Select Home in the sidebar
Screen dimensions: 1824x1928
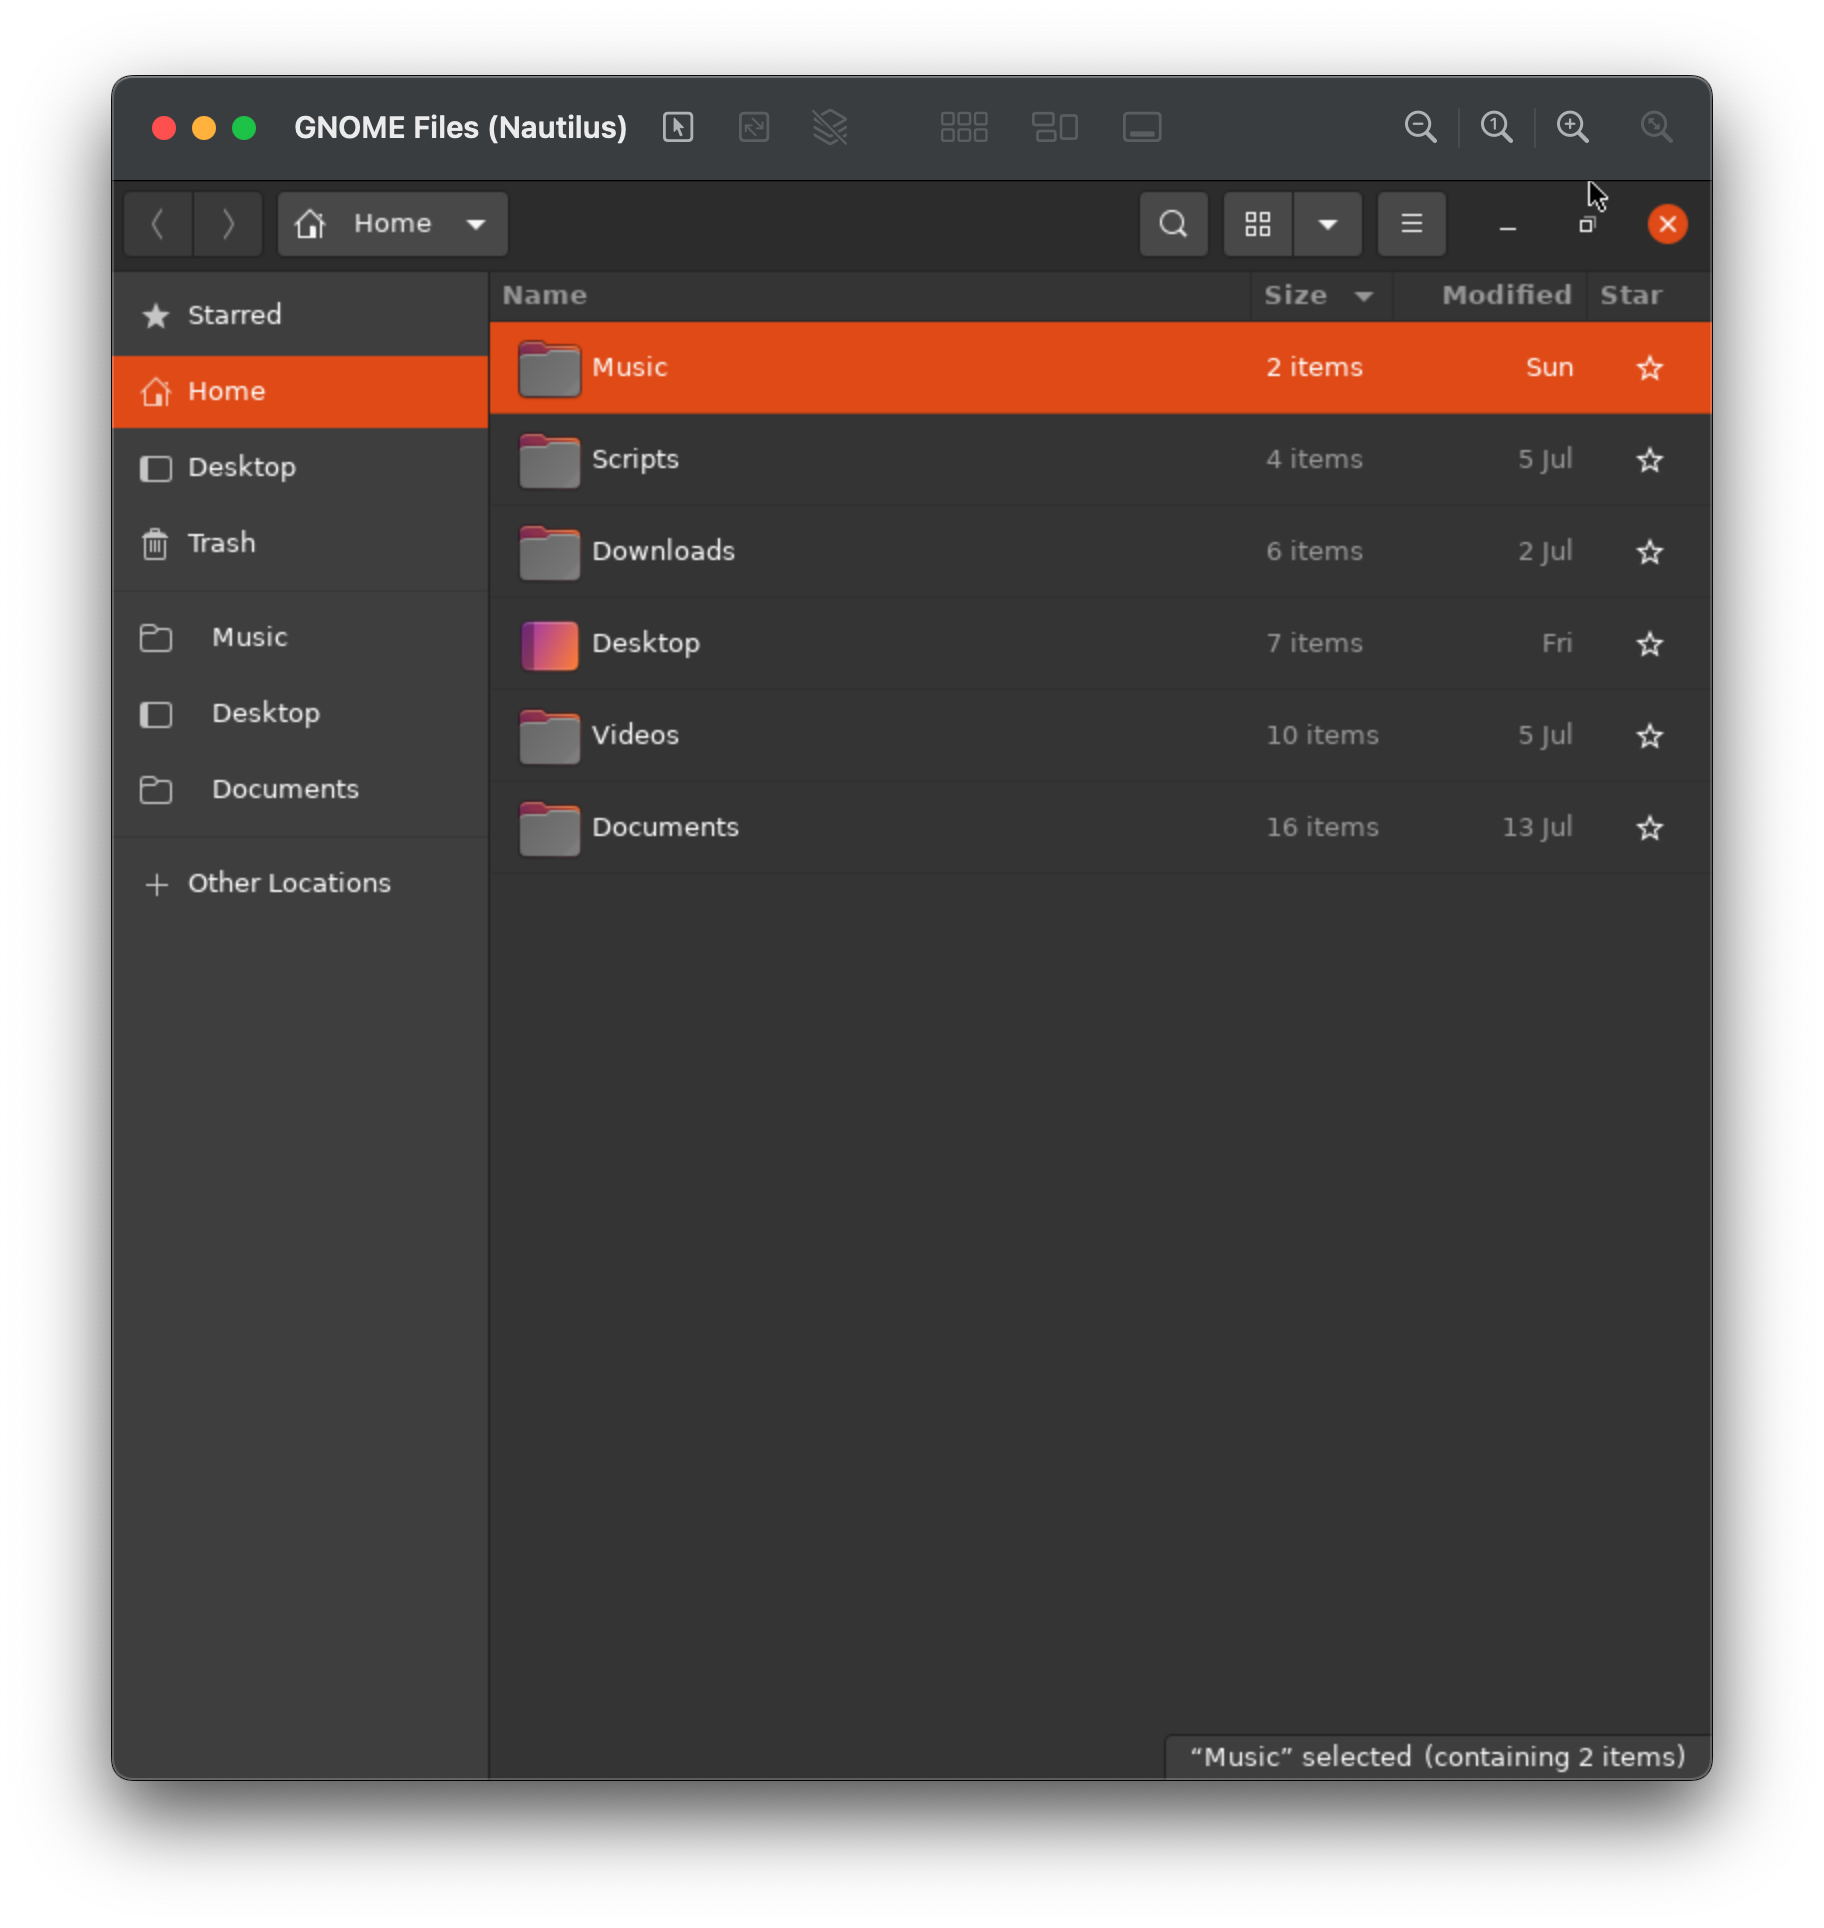[x=300, y=391]
